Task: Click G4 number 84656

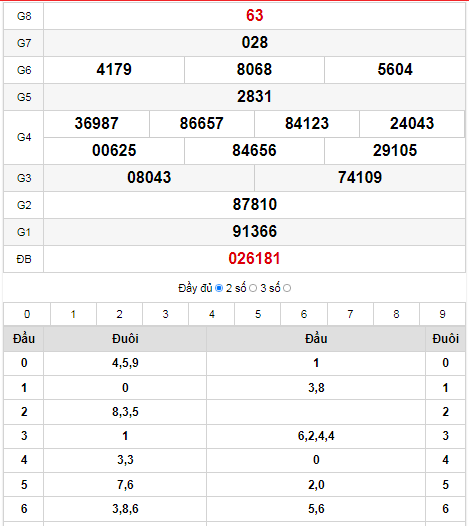Action: pos(254,151)
